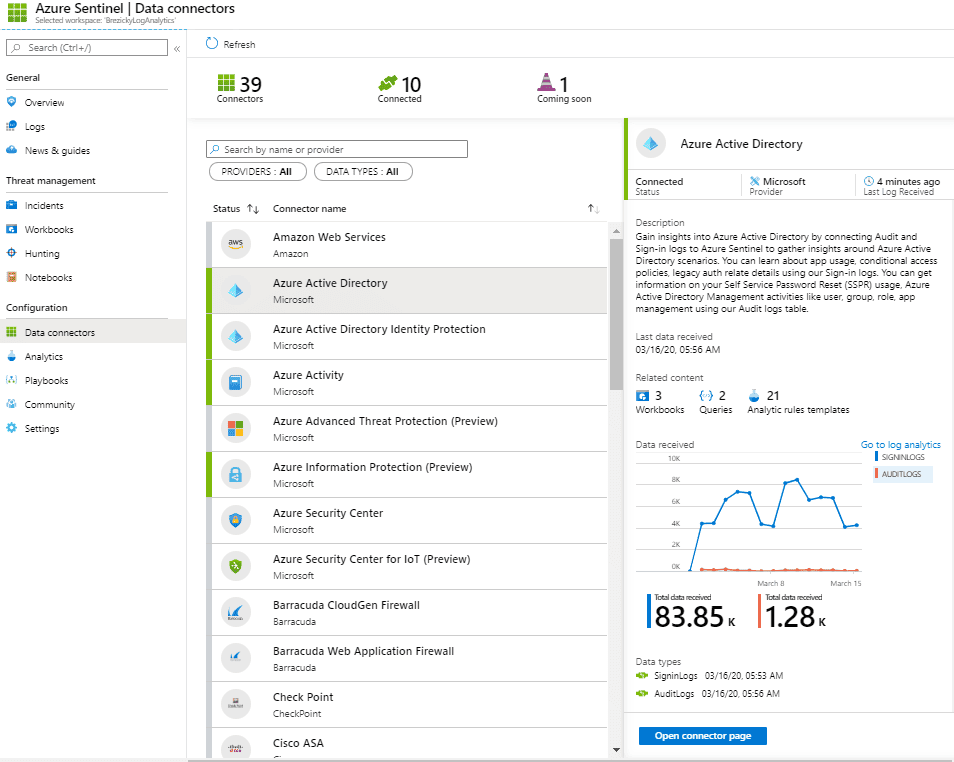
Task: Click the Azure Information Protection lock icon
Action: pyautogui.click(x=235, y=474)
